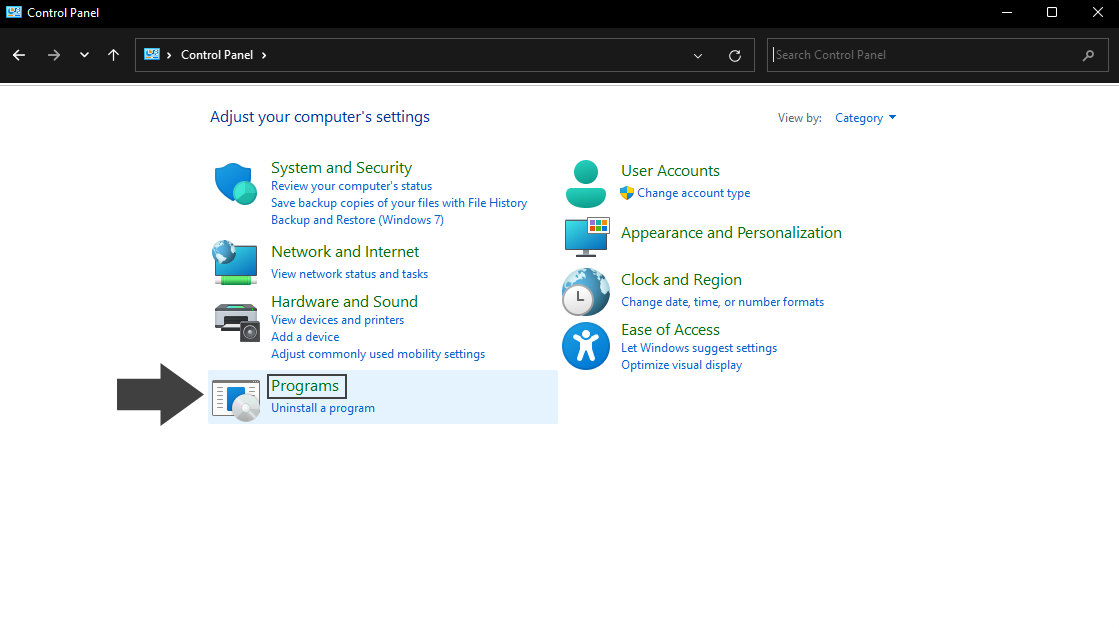The width and height of the screenshot is (1119, 628).
Task: Open Ease of Access category
Action: click(x=670, y=330)
